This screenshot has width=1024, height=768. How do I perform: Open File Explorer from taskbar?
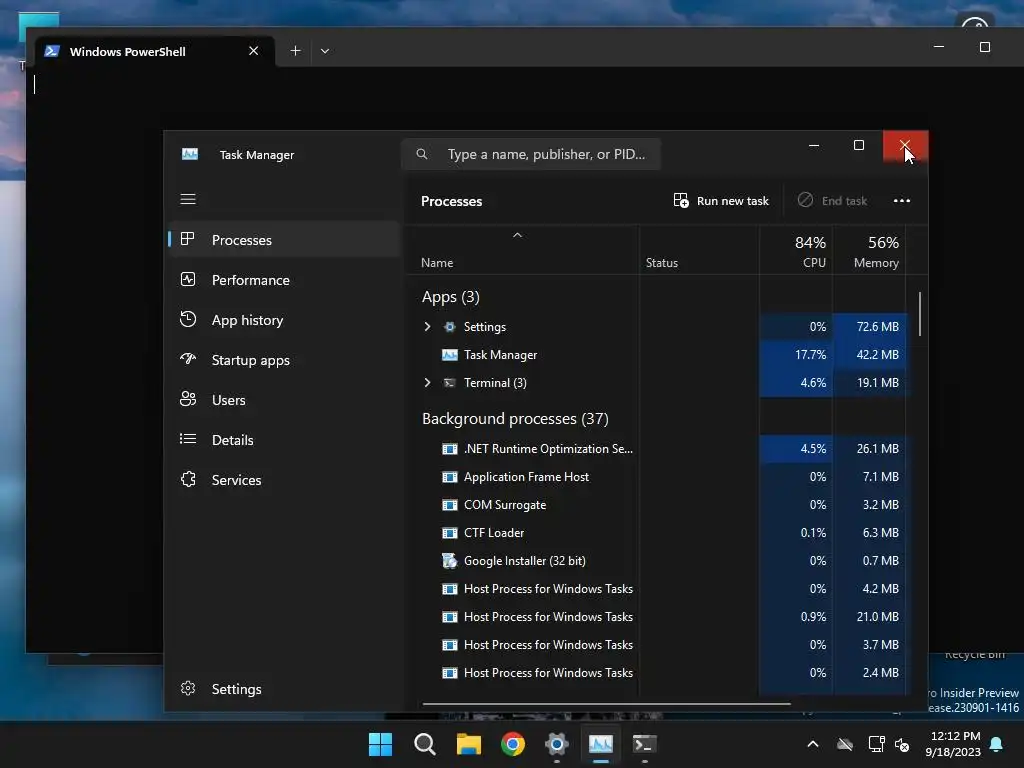[x=468, y=744]
